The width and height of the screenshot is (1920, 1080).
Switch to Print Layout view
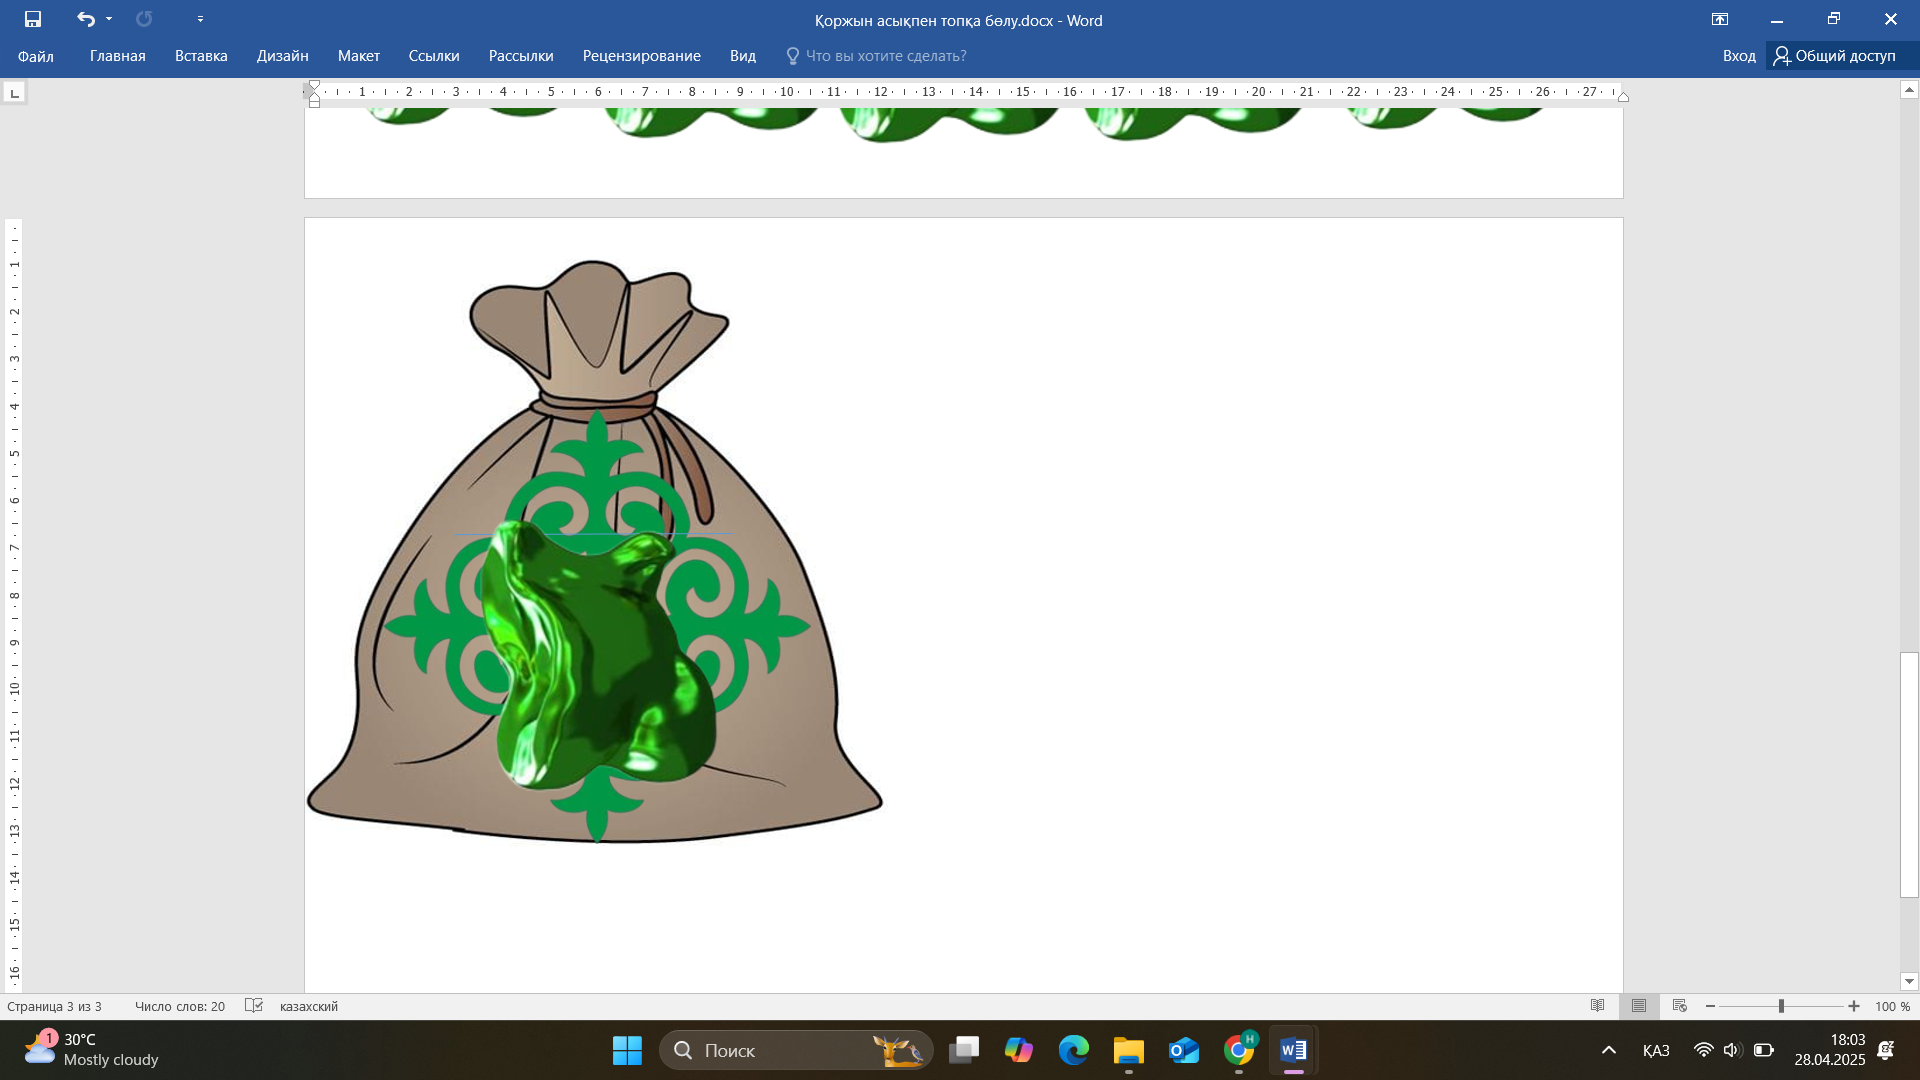point(1639,1006)
